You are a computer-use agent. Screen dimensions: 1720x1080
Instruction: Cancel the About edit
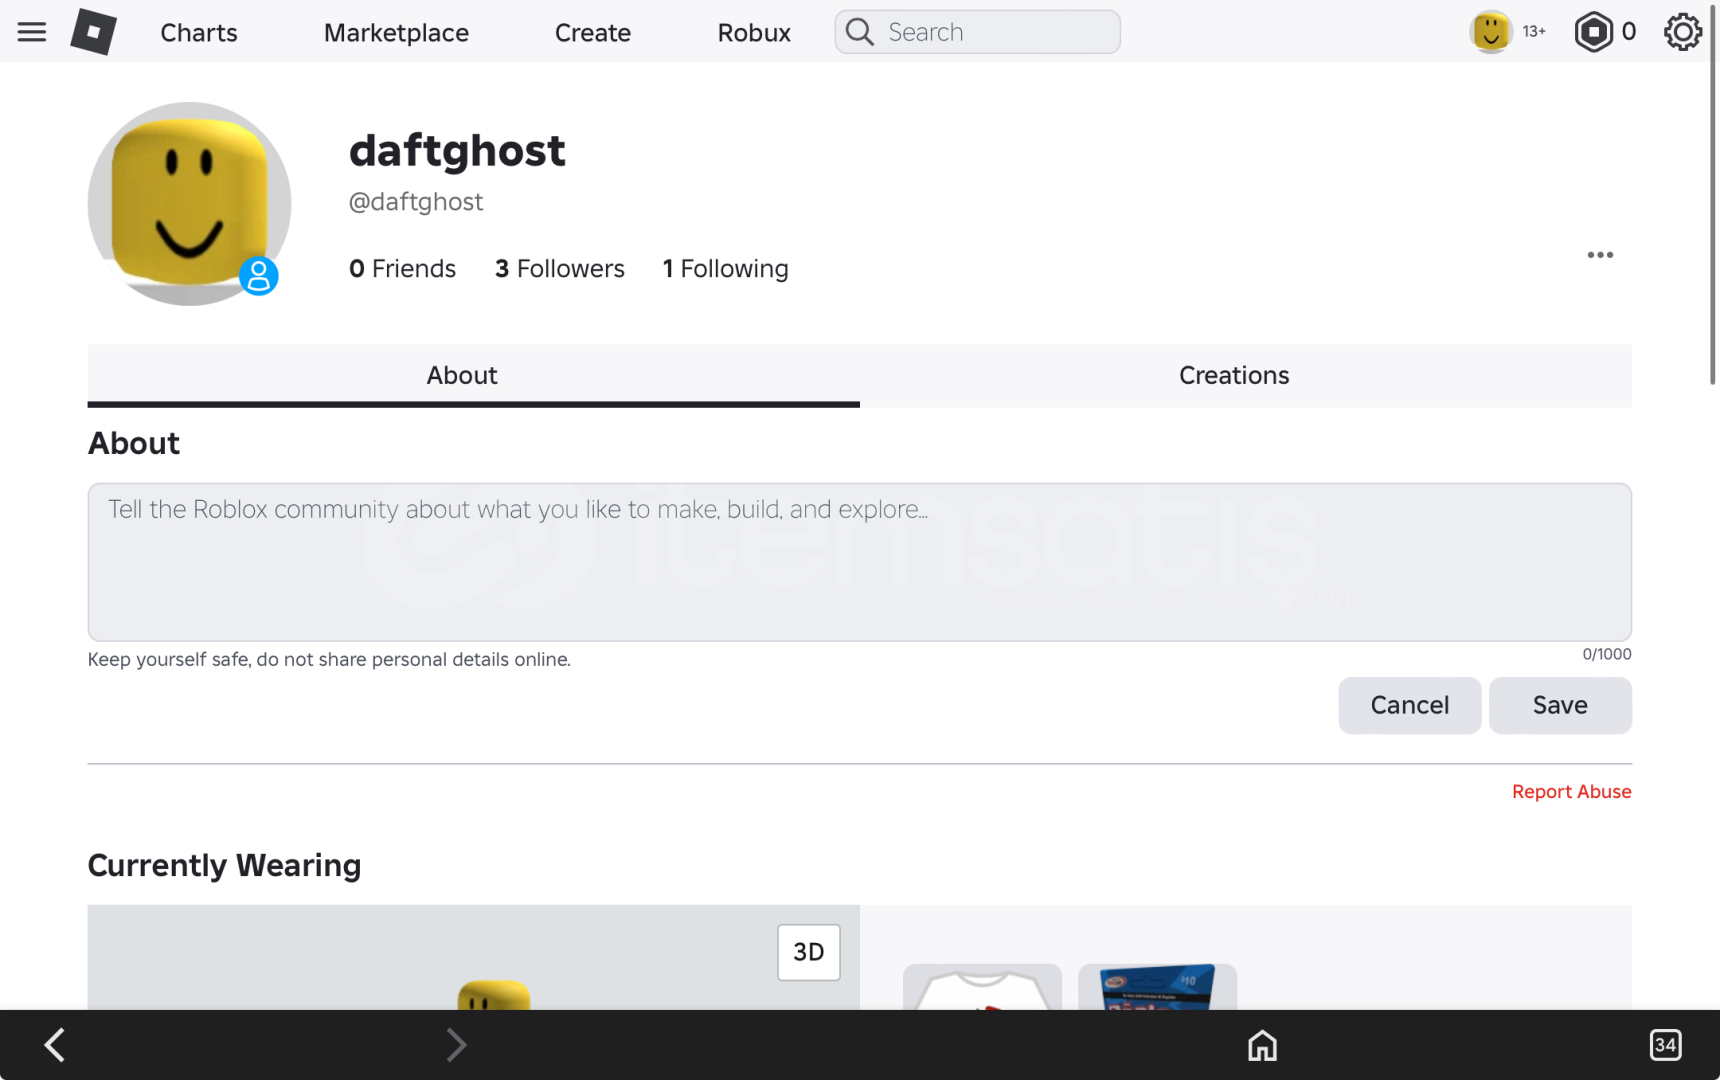click(x=1409, y=705)
